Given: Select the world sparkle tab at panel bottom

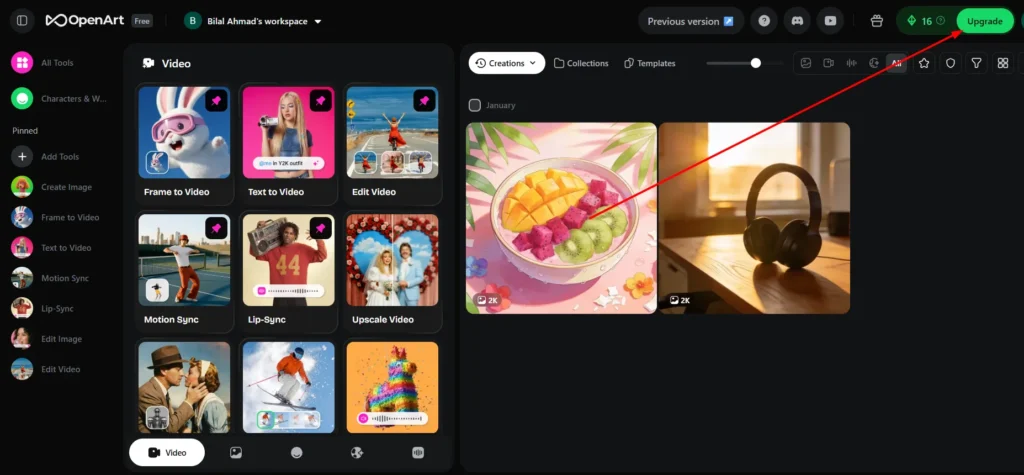Looking at the screenshot, I should coord(357,452).
